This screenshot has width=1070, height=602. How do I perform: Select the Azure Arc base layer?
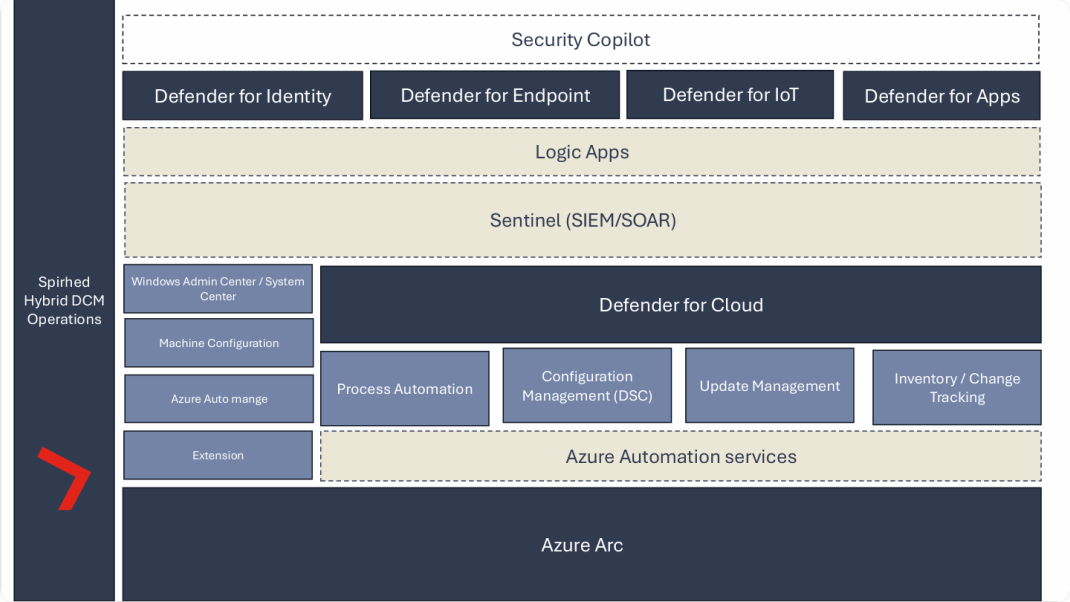(x=581, y=545)
